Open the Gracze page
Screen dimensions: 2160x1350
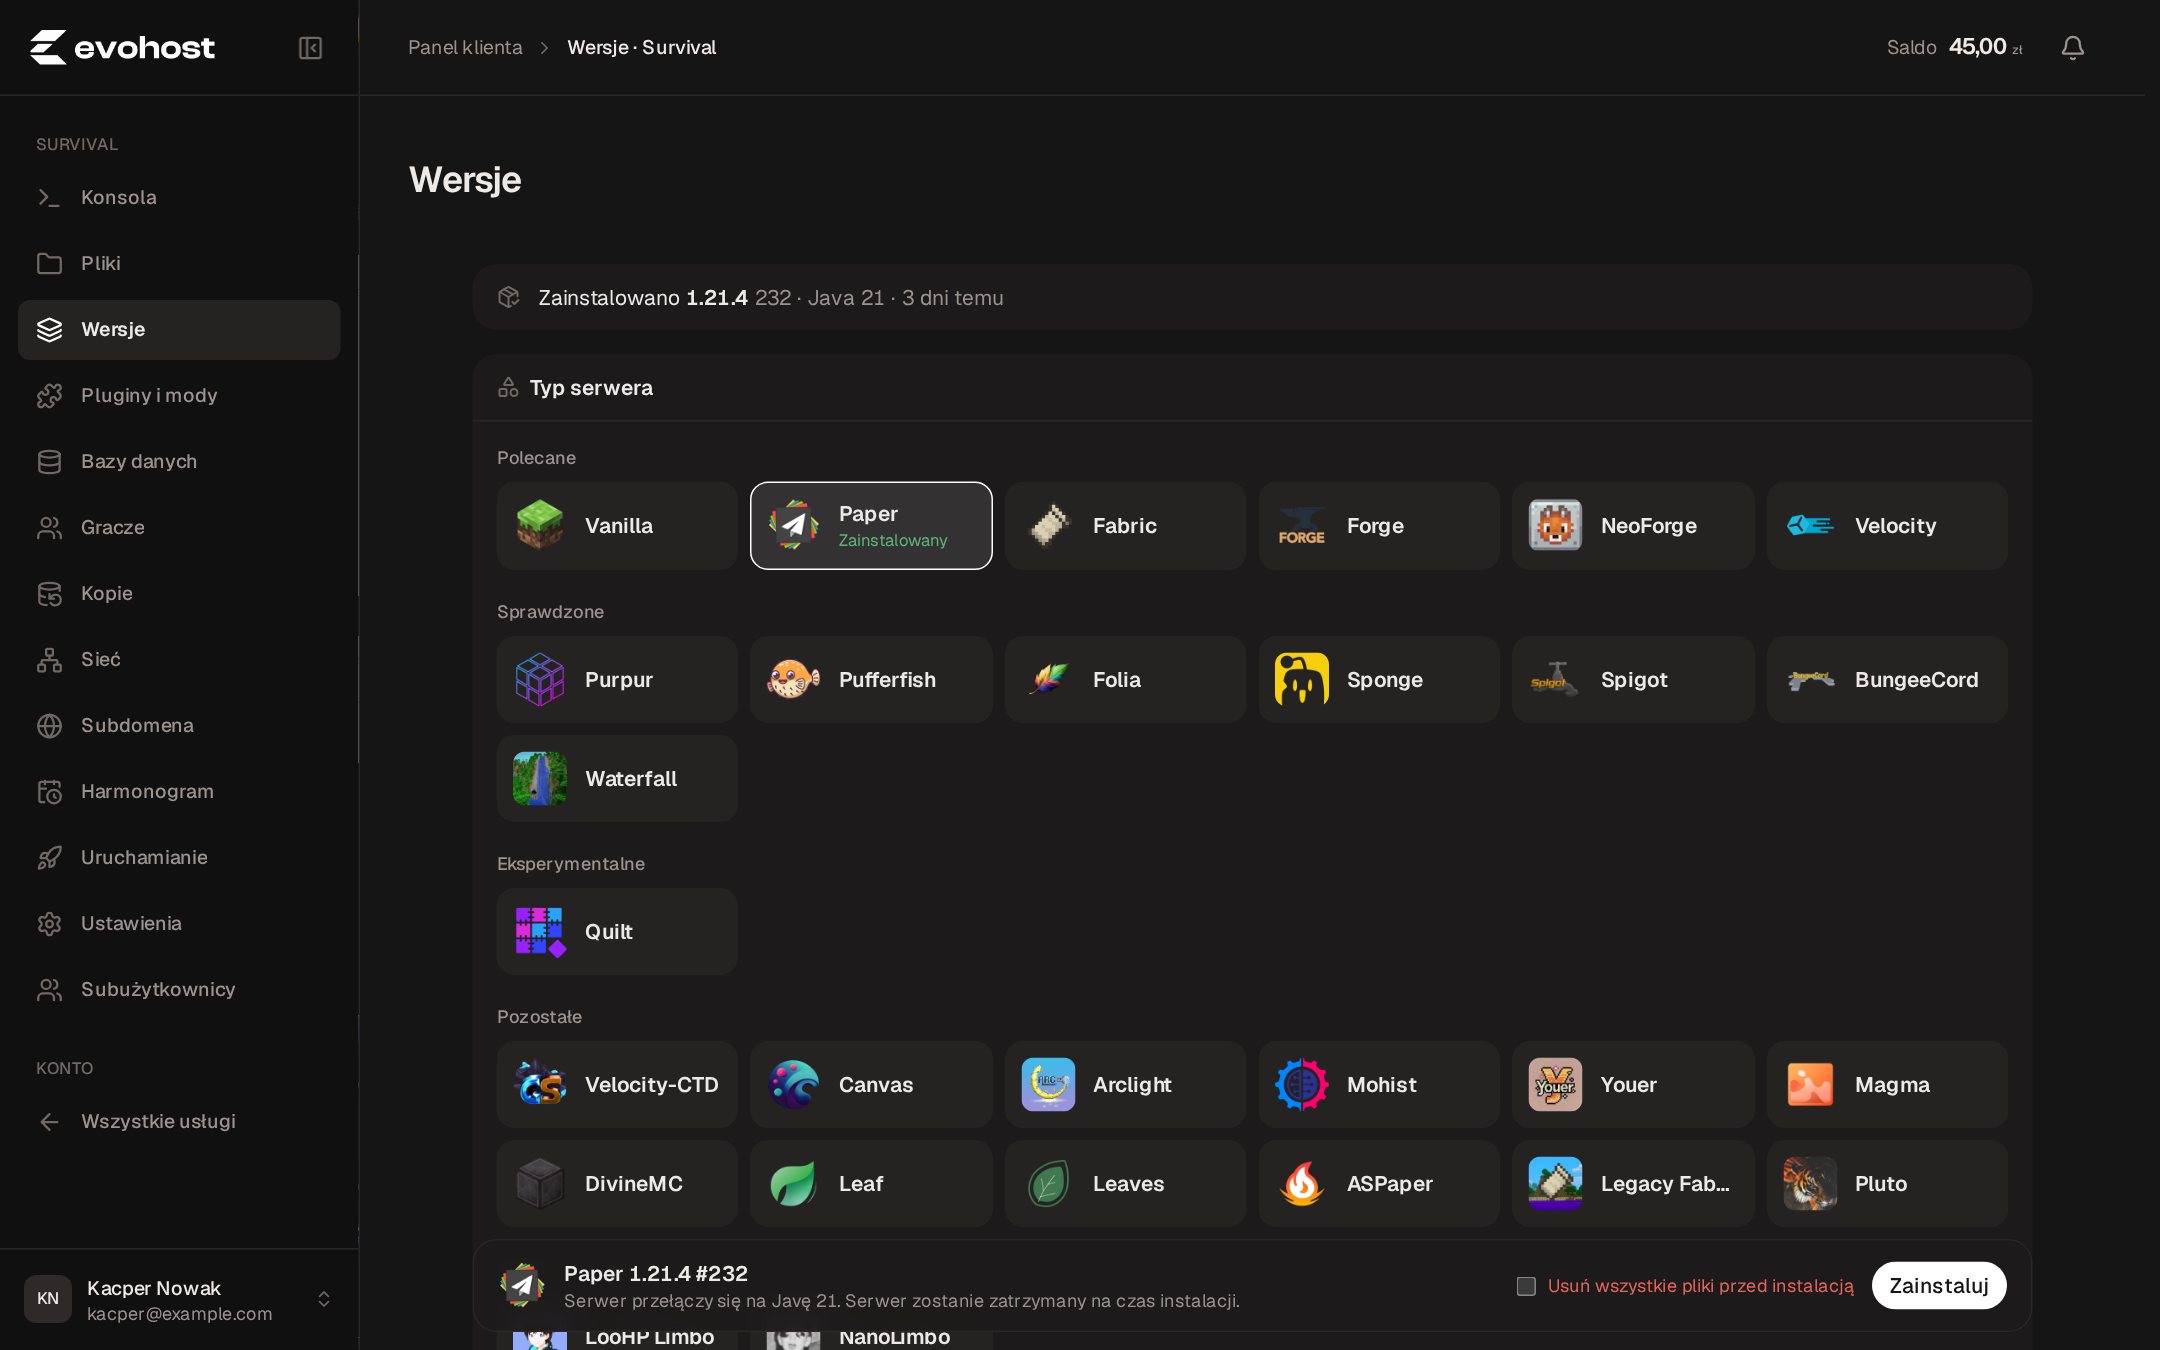pos(179,528)
